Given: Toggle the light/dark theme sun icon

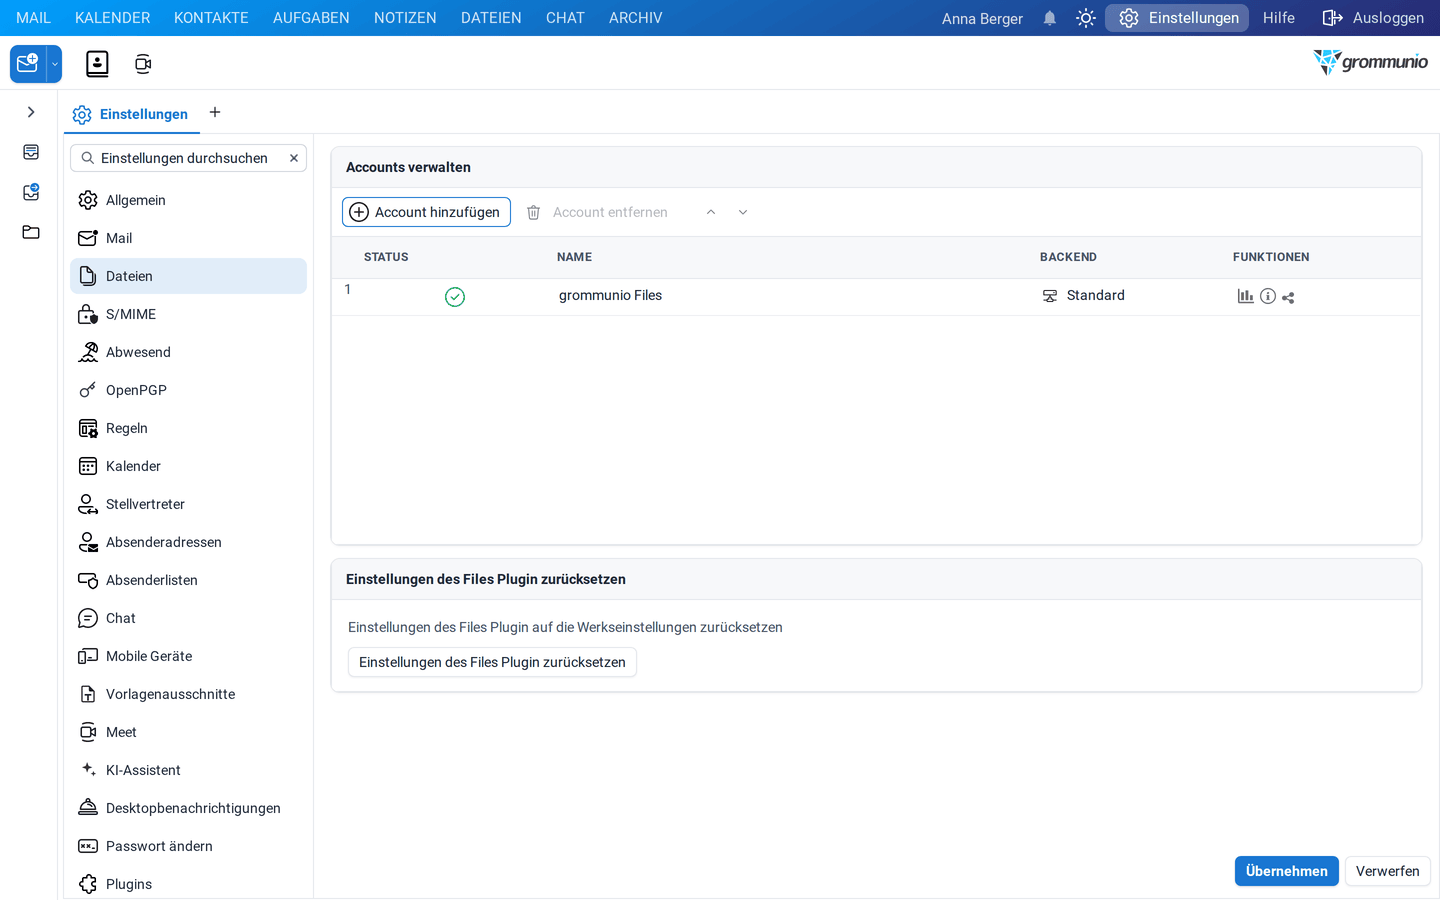Looking at the screenshot, I should [1086, 18].
